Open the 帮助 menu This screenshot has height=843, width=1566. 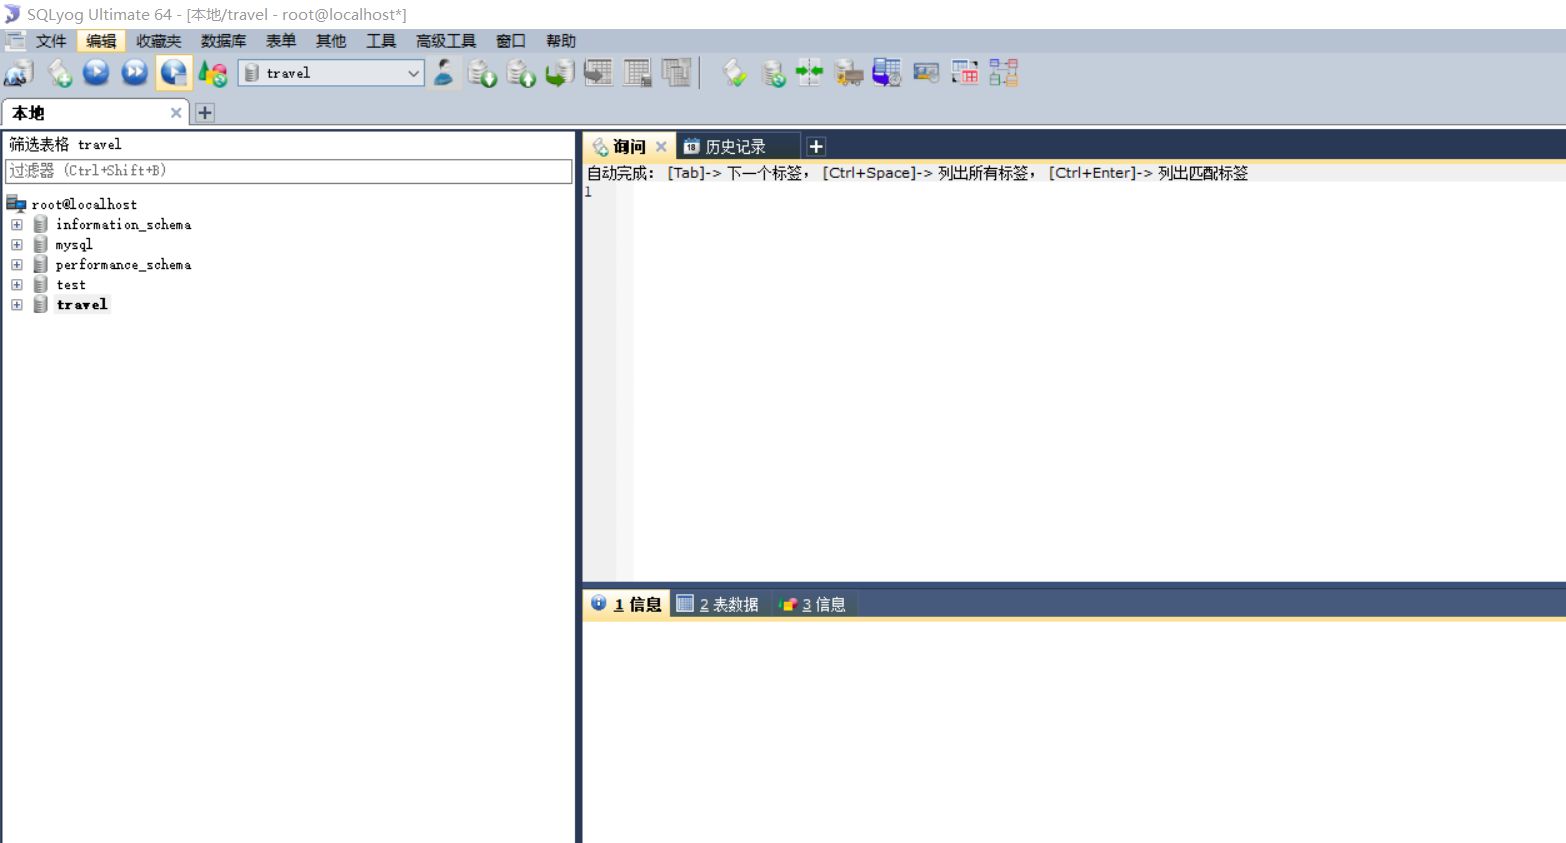tap(561, 41)
